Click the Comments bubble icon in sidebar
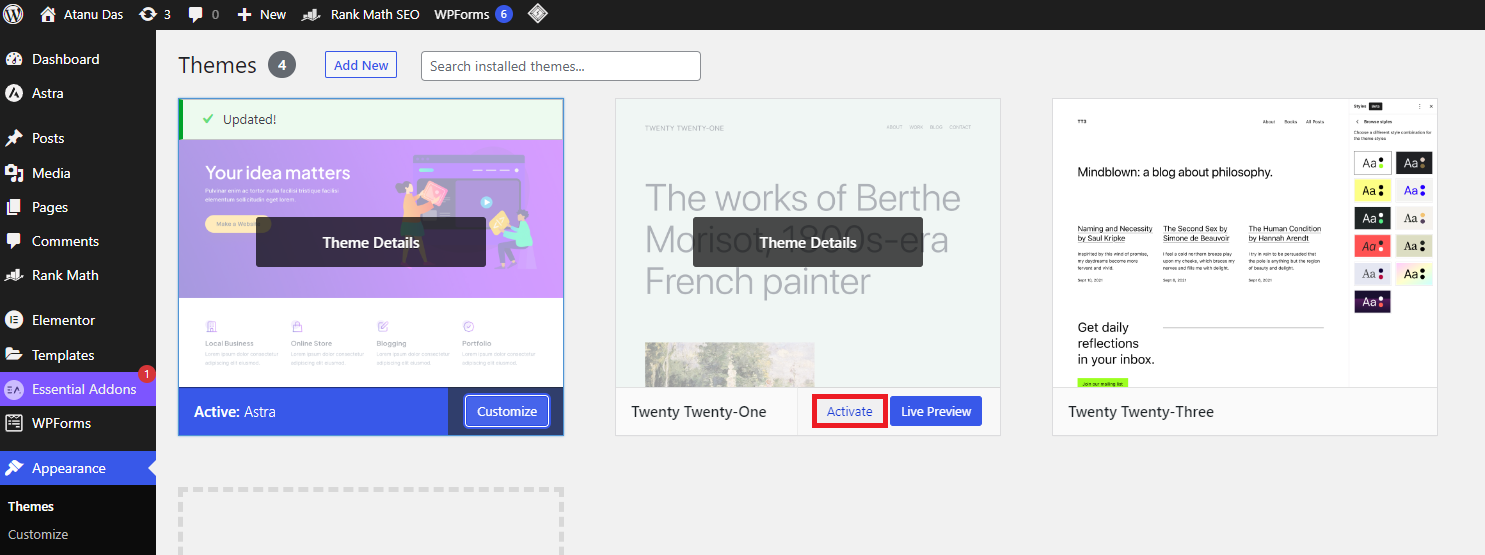Screen dimensions: 1485x555 (x=14, y=241)
